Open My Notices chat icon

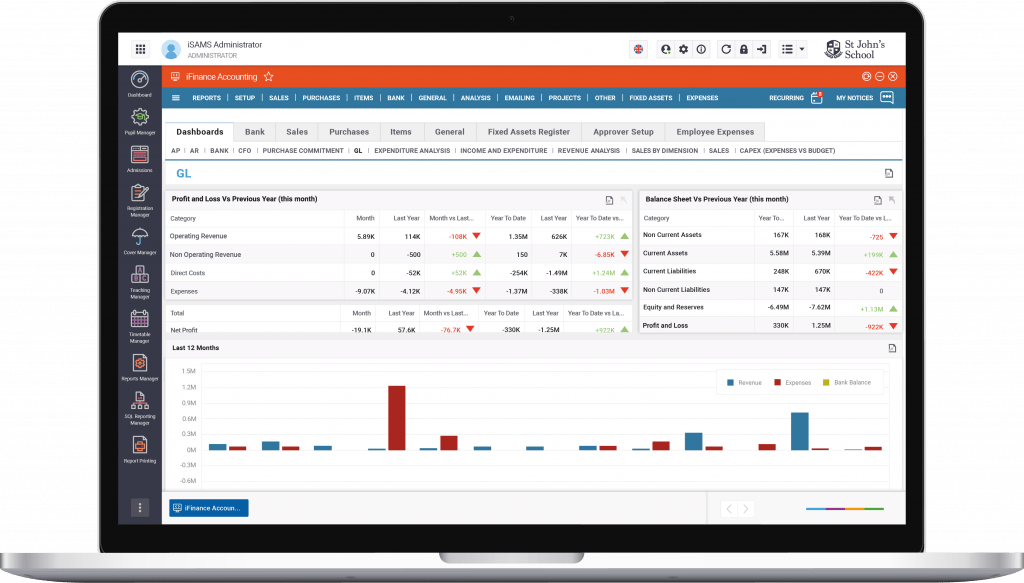click(887, 98)
